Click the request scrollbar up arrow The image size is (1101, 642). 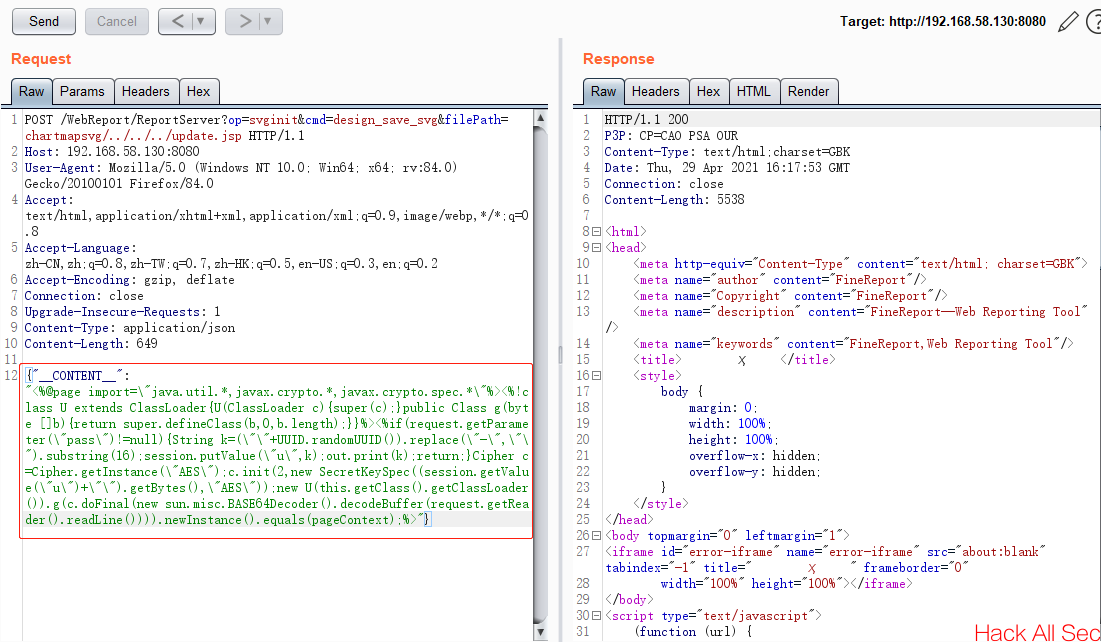point(541,118)
